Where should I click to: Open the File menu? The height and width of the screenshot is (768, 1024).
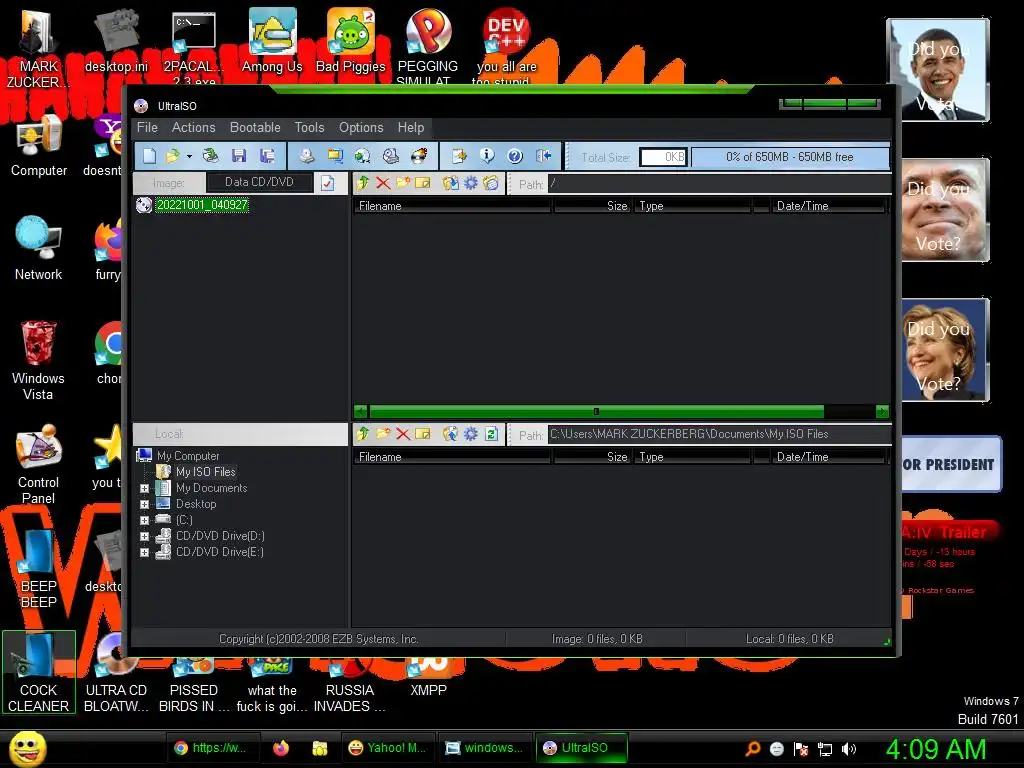click(147, 127)
